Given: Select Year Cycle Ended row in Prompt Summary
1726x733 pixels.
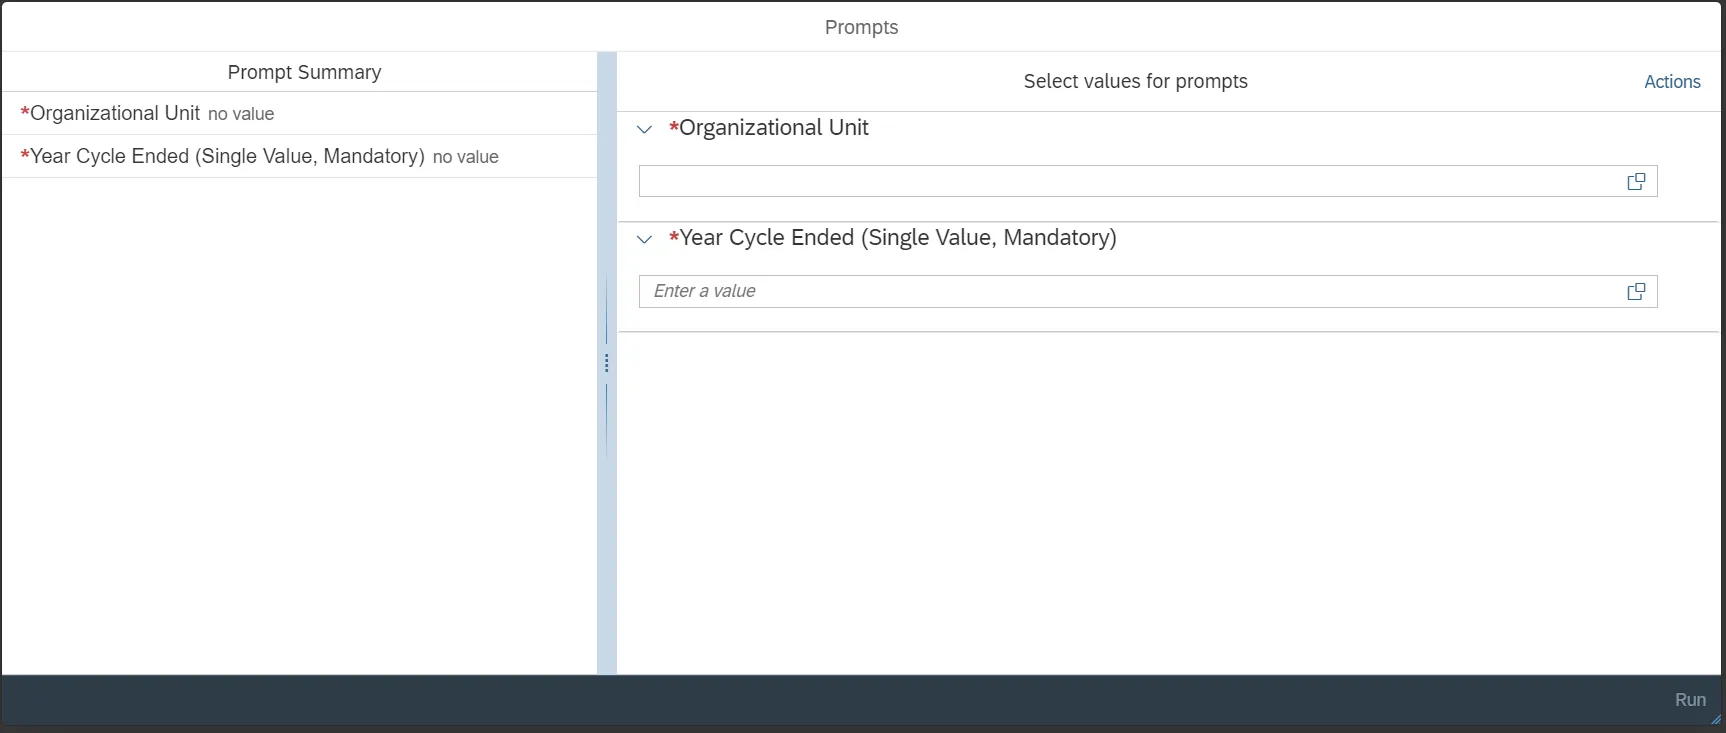Looking at the screenshot, I should click(x=227, y=157).
